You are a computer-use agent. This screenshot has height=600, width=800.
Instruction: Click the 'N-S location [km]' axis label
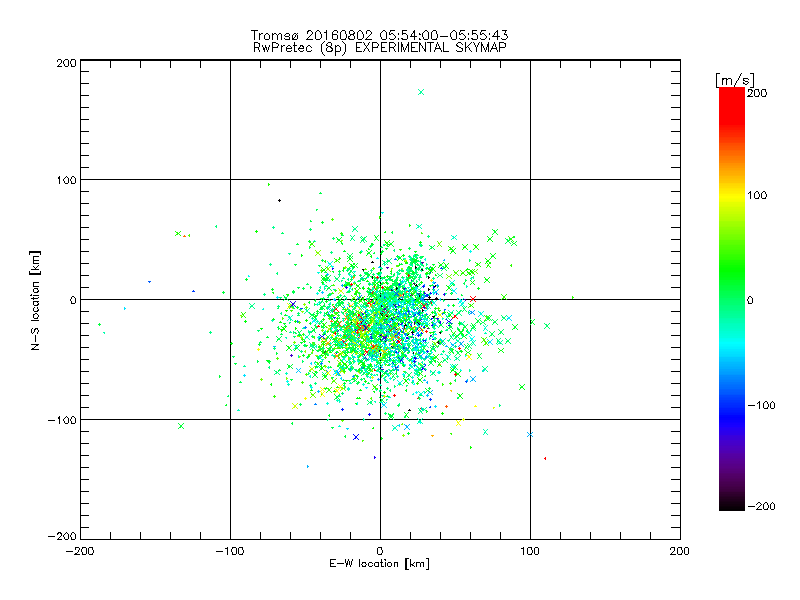(35, 300)
